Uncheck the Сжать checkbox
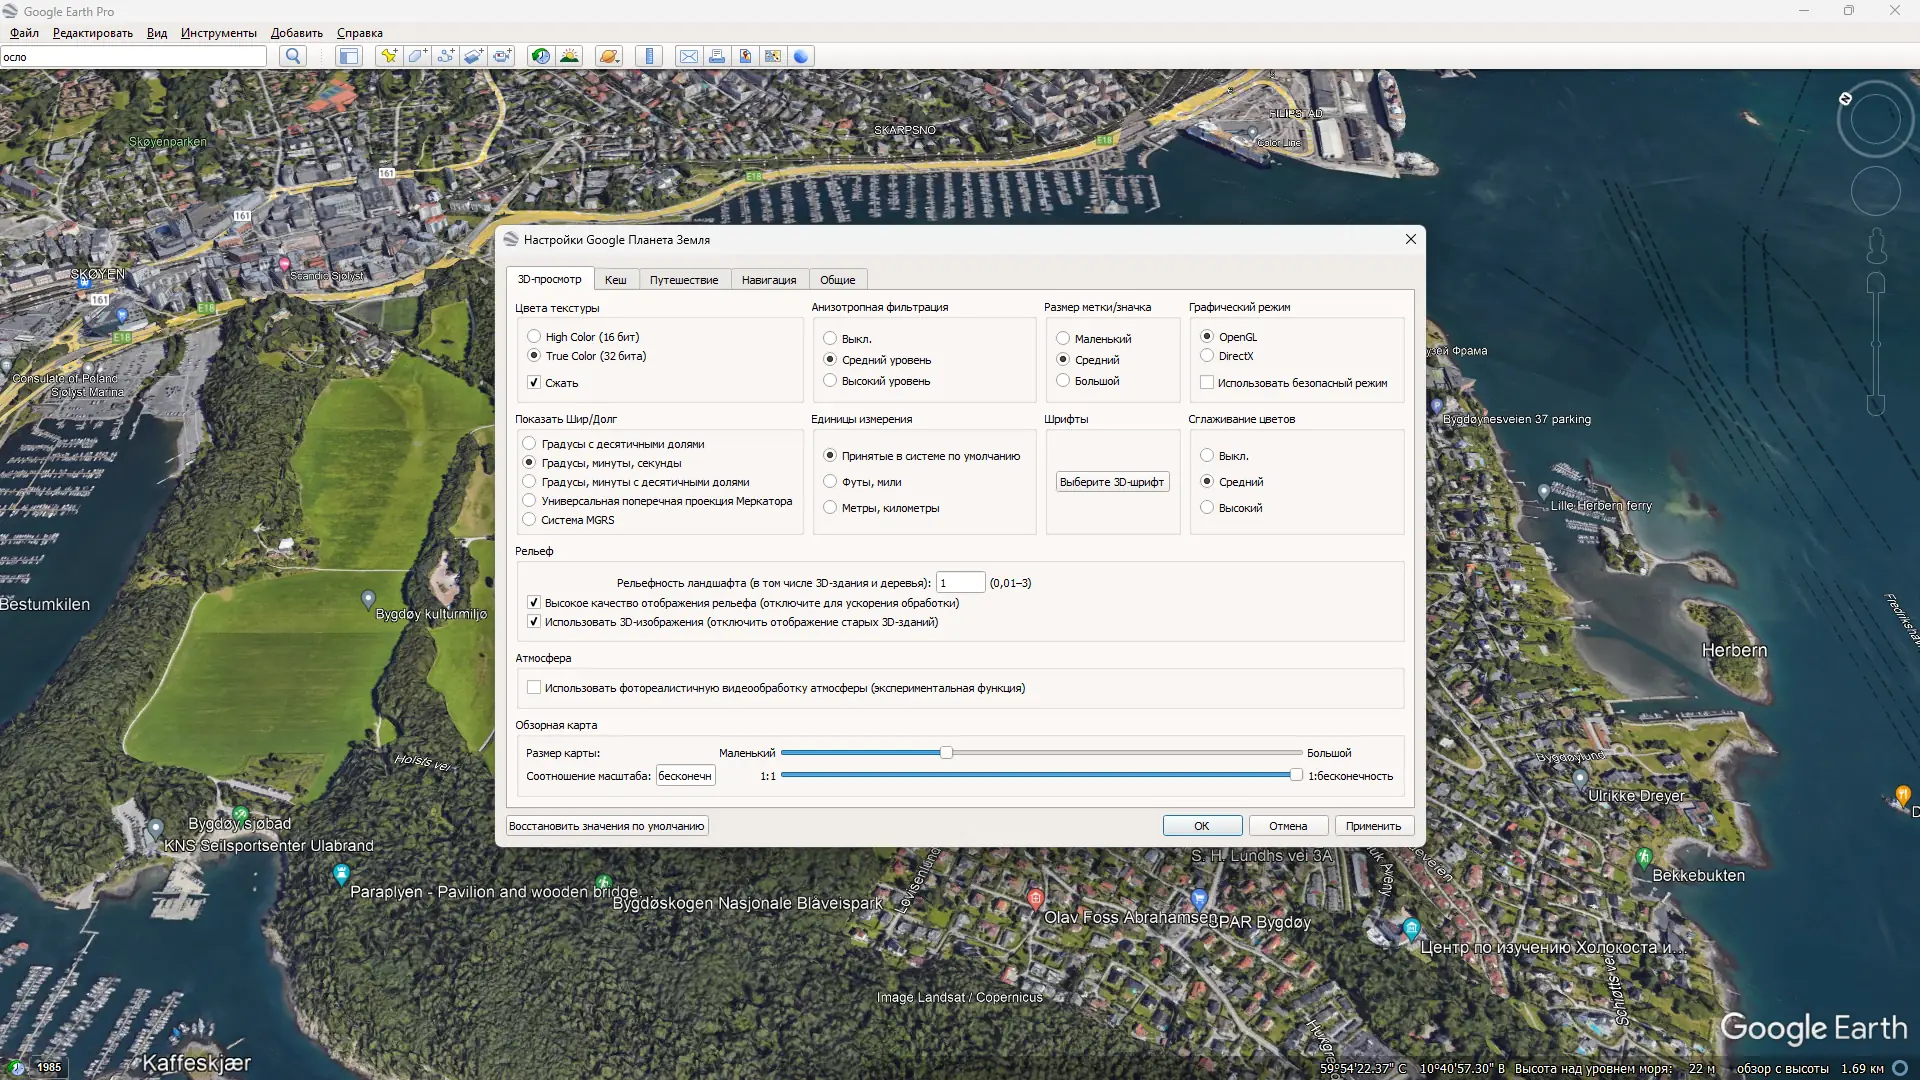 click(x=534, y=383)
